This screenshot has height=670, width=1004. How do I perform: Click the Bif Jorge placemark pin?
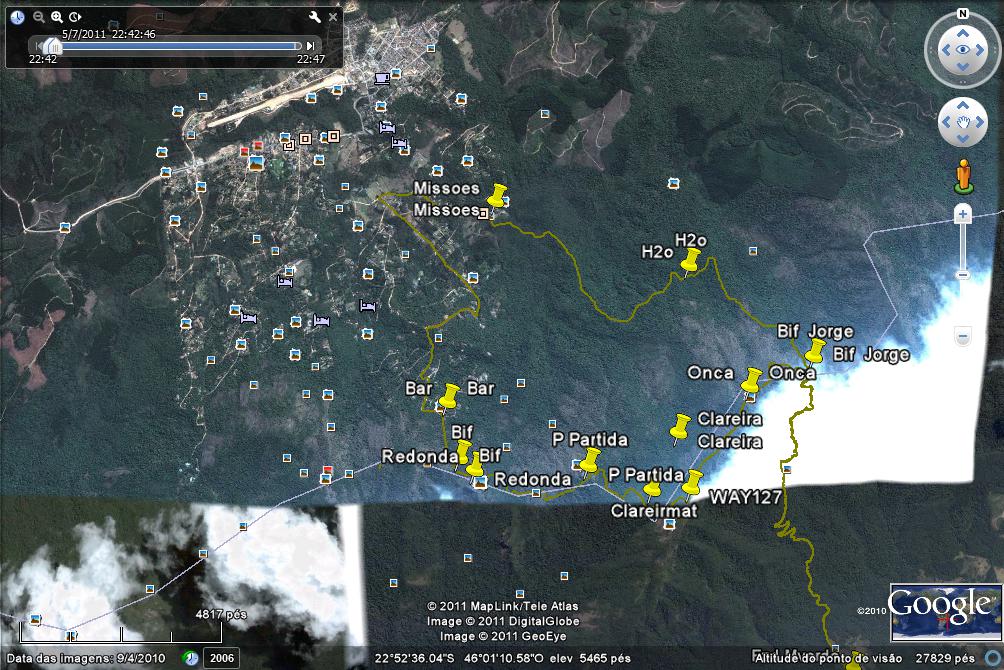tap(814, 351)
